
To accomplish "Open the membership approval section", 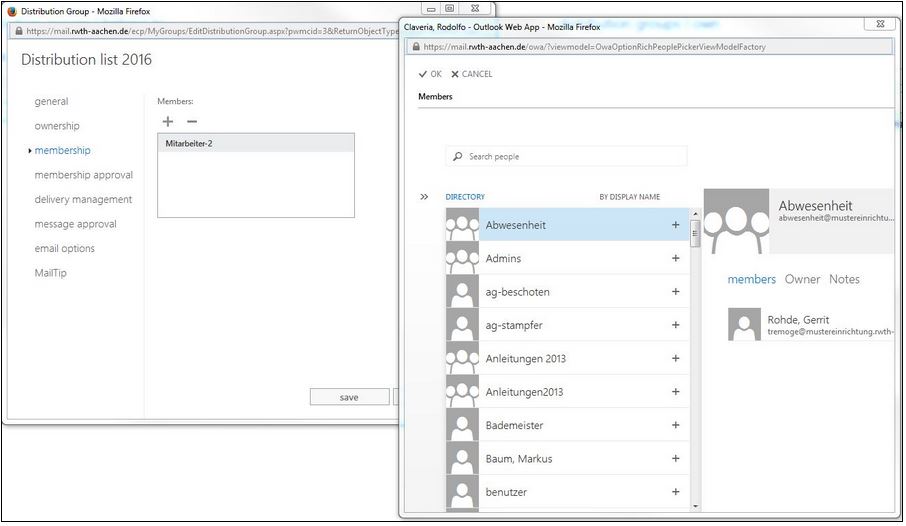I will [83, 175].
